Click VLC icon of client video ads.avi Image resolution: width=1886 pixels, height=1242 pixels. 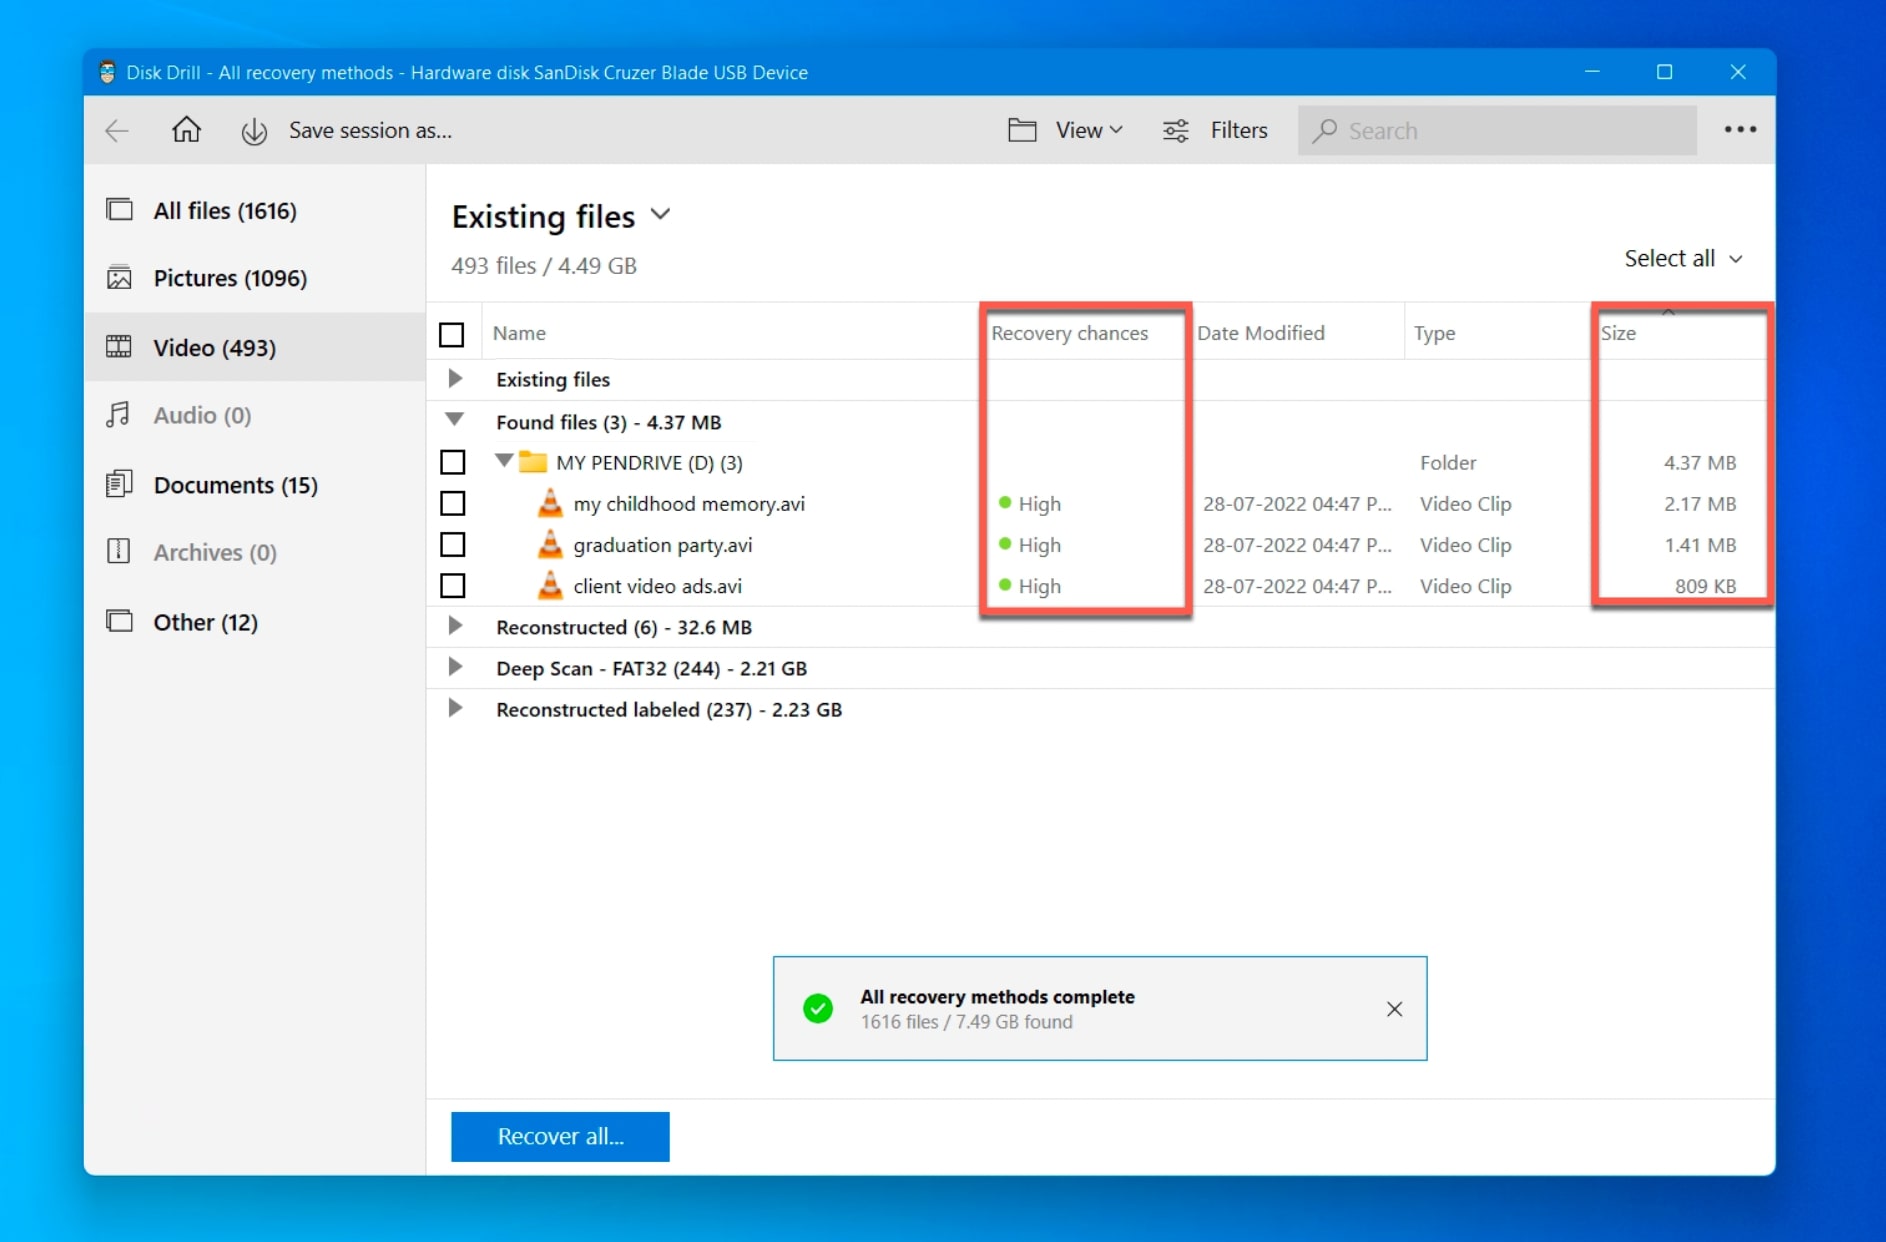tap(550, 585)
